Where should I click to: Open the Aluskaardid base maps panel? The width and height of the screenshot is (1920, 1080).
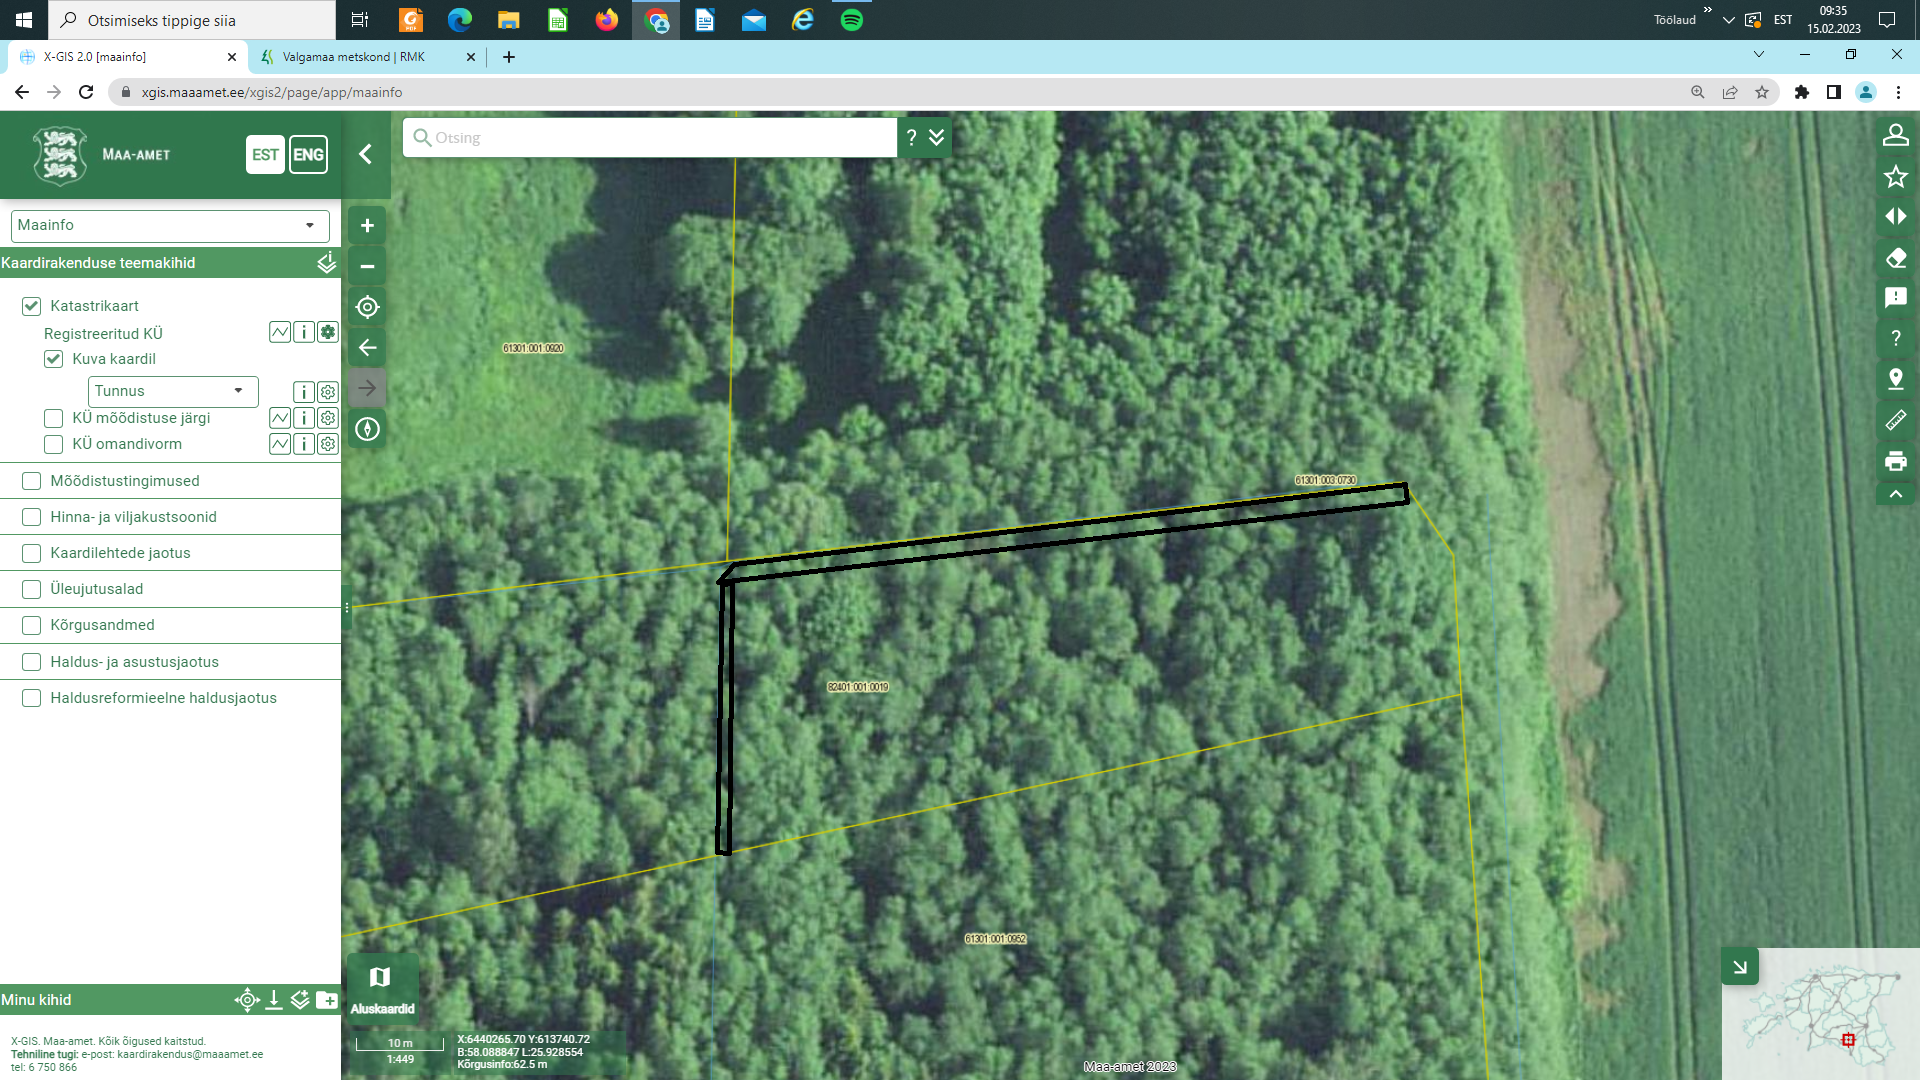click(x=381, y=988)
